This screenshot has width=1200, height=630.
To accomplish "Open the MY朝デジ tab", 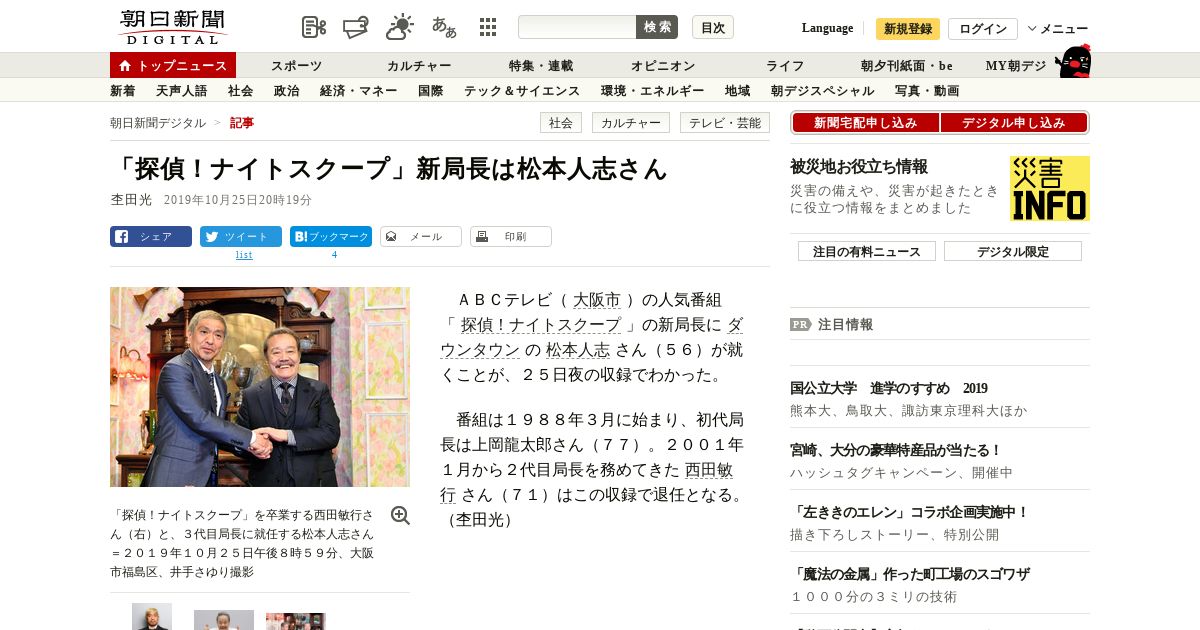I will [1016, 66].
